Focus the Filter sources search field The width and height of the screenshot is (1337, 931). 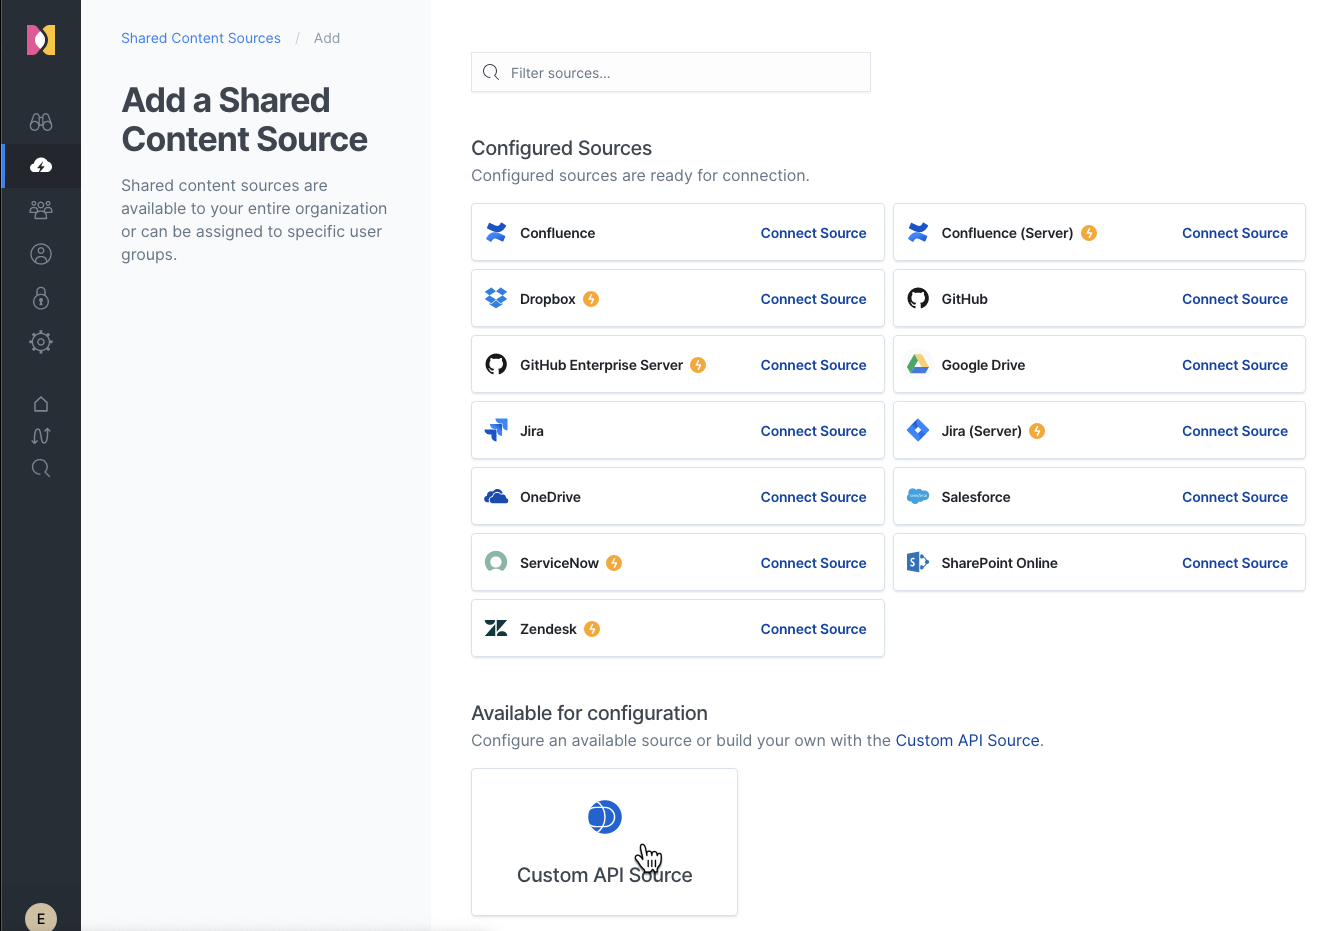tap(671, 72)
